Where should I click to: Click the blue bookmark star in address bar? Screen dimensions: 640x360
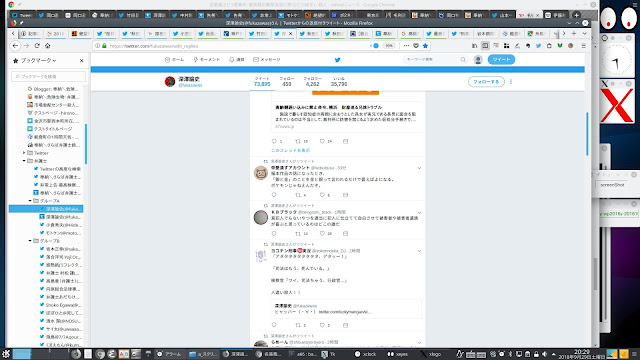(425, 46)
